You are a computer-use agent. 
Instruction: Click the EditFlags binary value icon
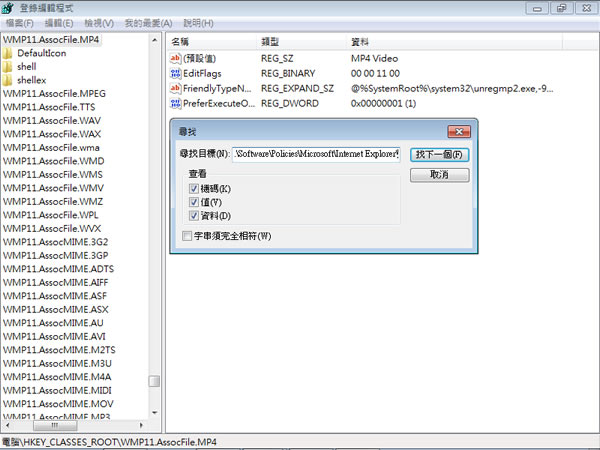pos(175,73)
